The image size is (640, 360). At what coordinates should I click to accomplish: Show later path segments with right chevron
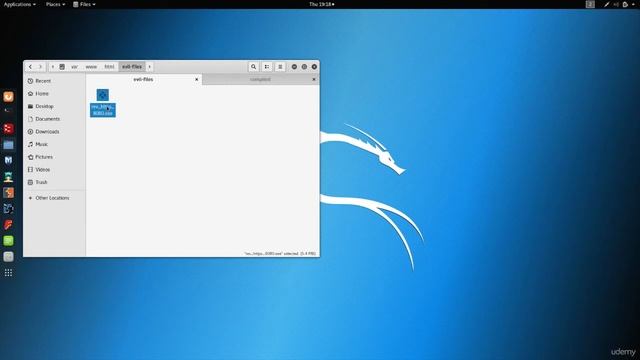(149, 67)
